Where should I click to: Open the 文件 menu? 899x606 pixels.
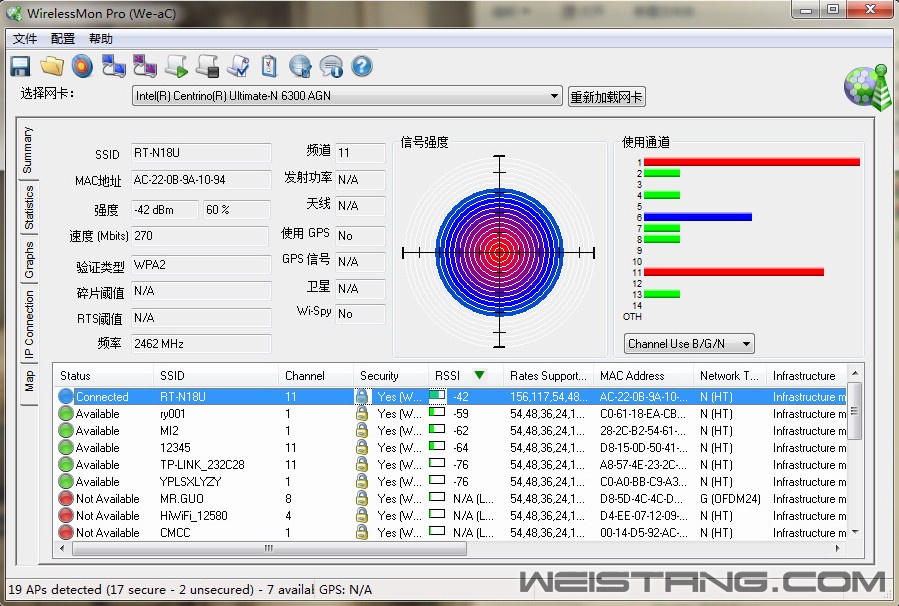point(25,38)
